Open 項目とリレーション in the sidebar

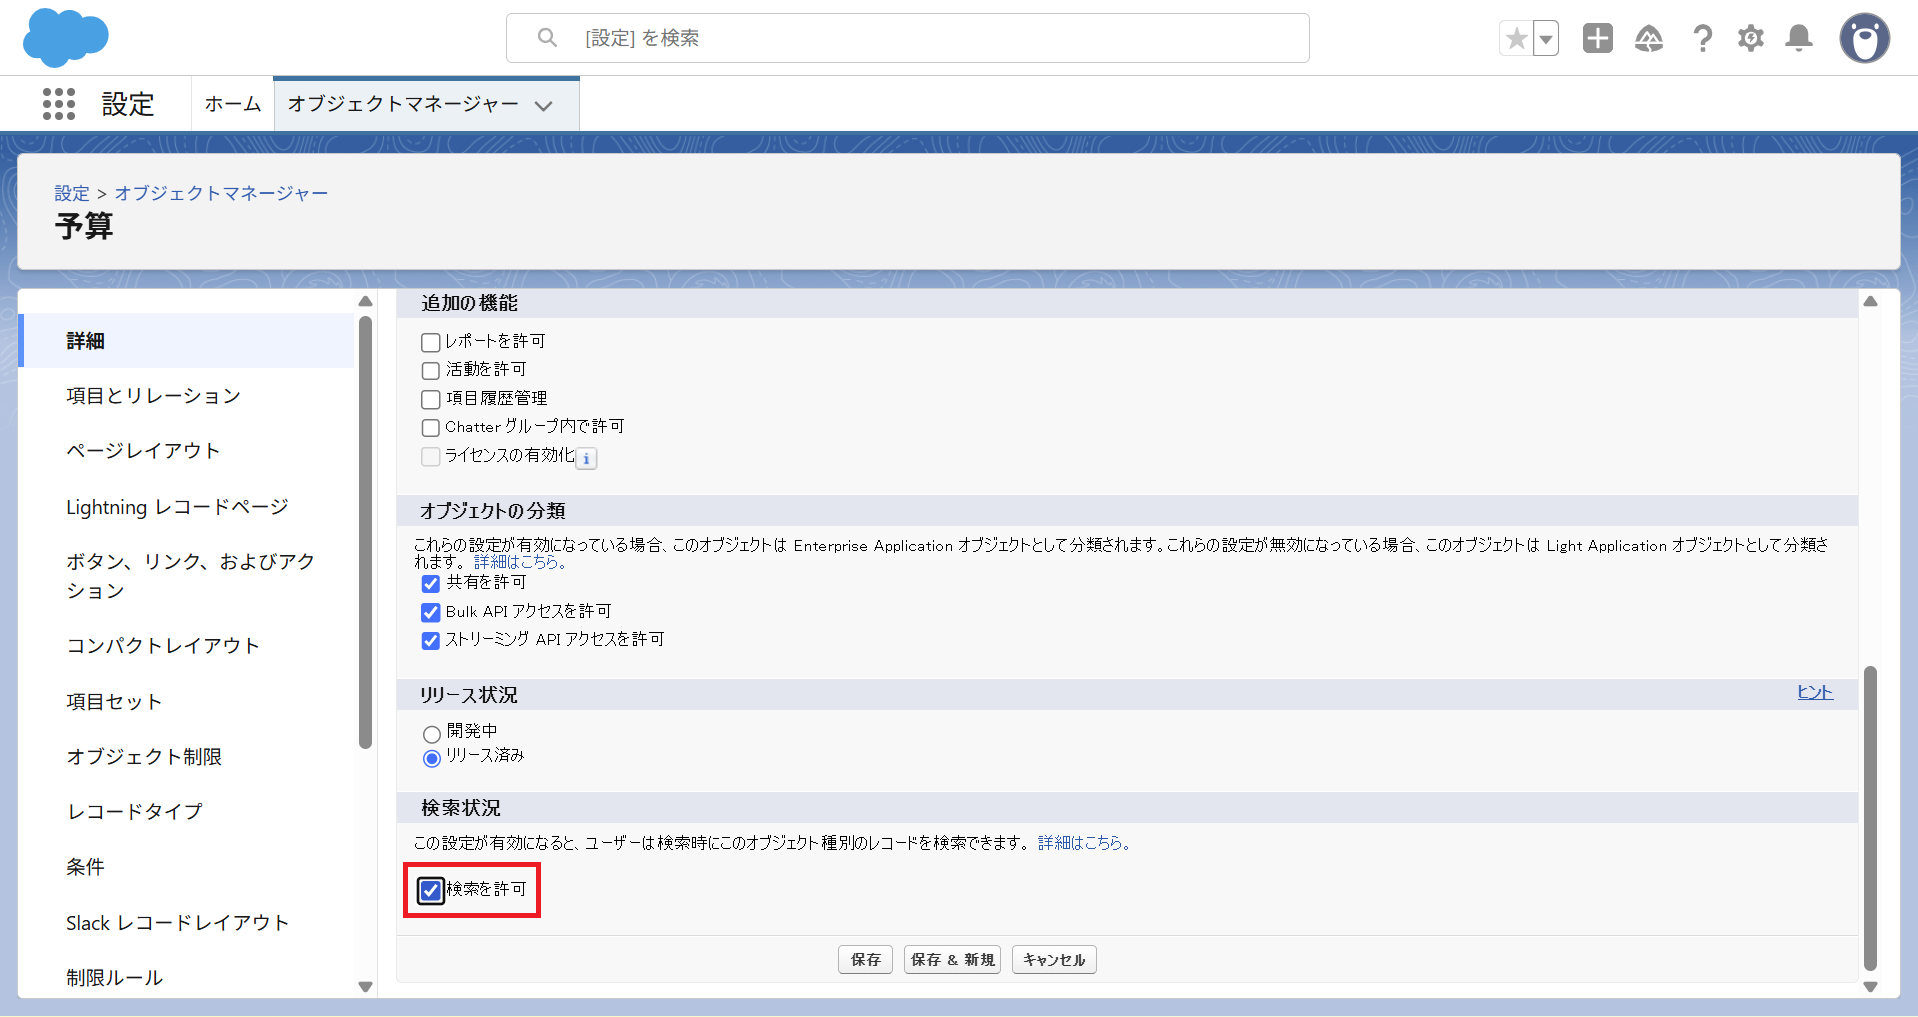pyautogui.click(x=153, y=396)
